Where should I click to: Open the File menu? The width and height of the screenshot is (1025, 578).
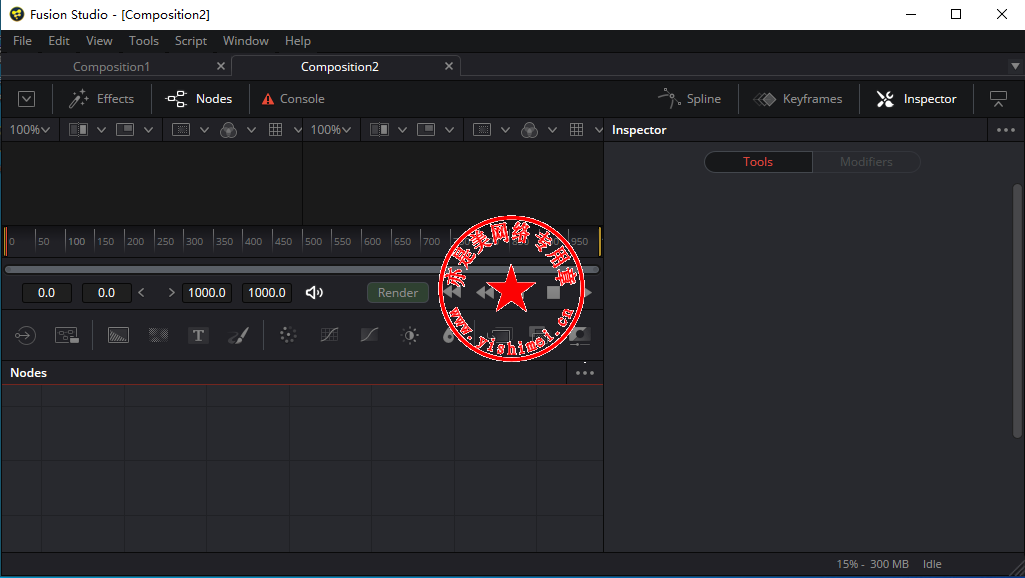pos(22,41)
